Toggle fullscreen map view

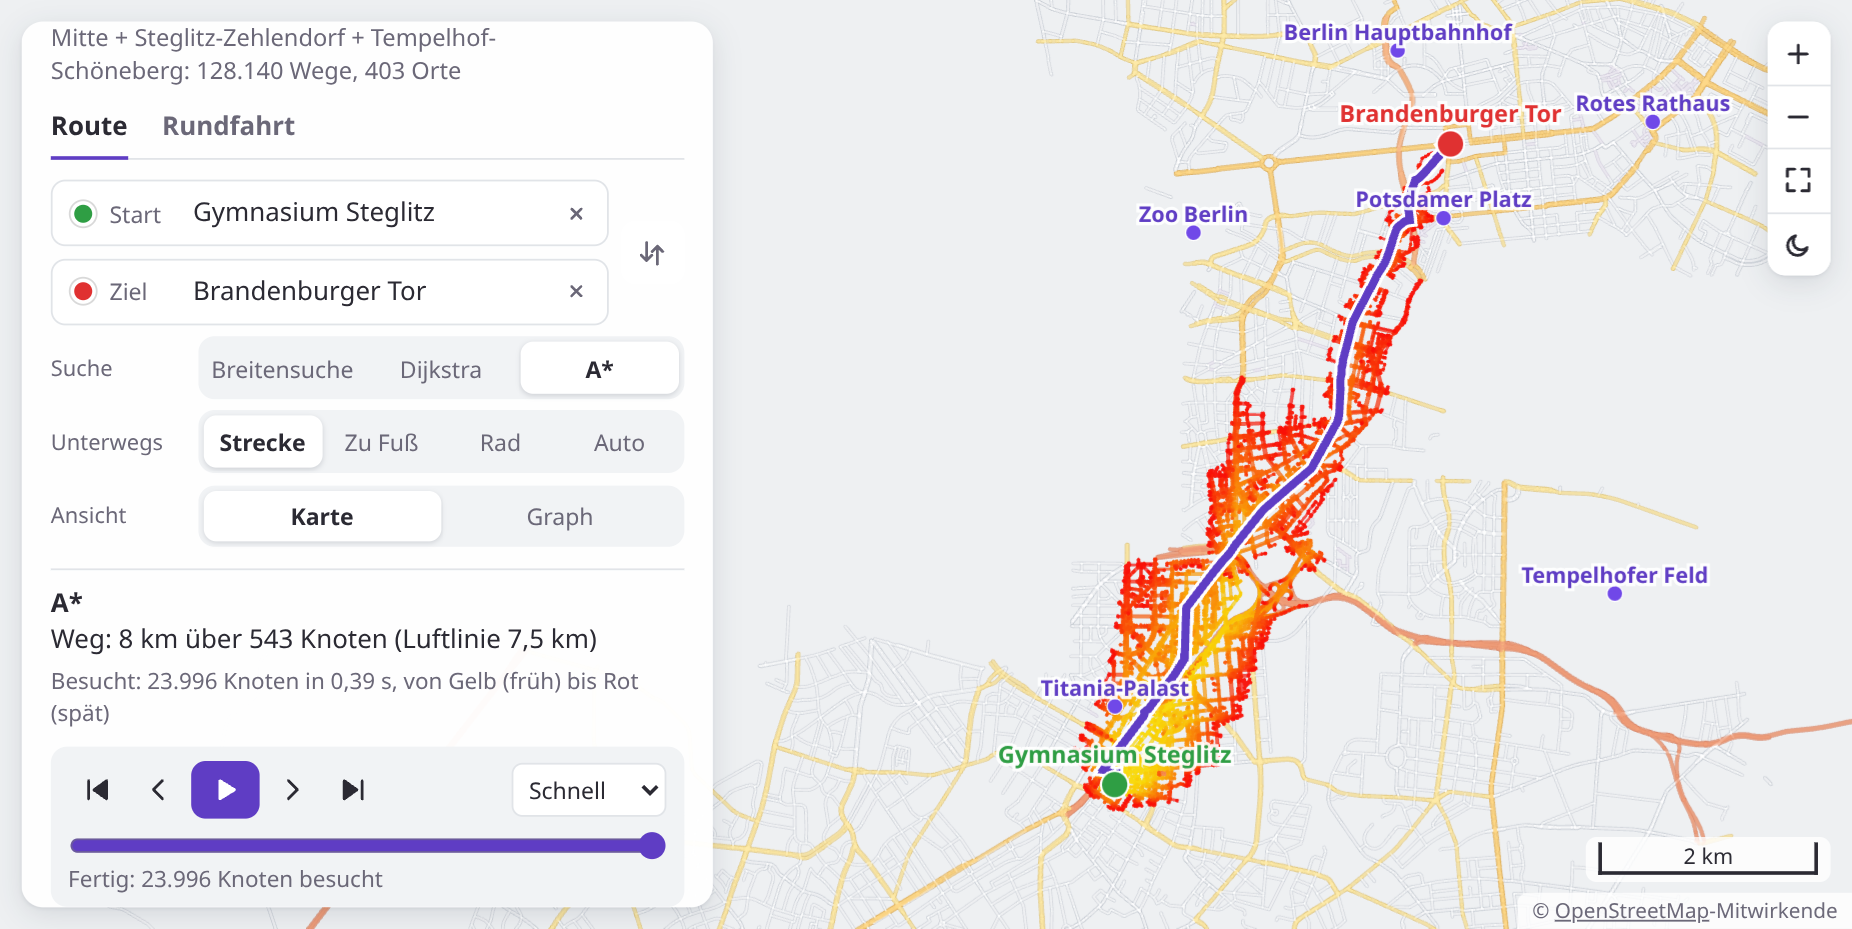pos(1798,180)
